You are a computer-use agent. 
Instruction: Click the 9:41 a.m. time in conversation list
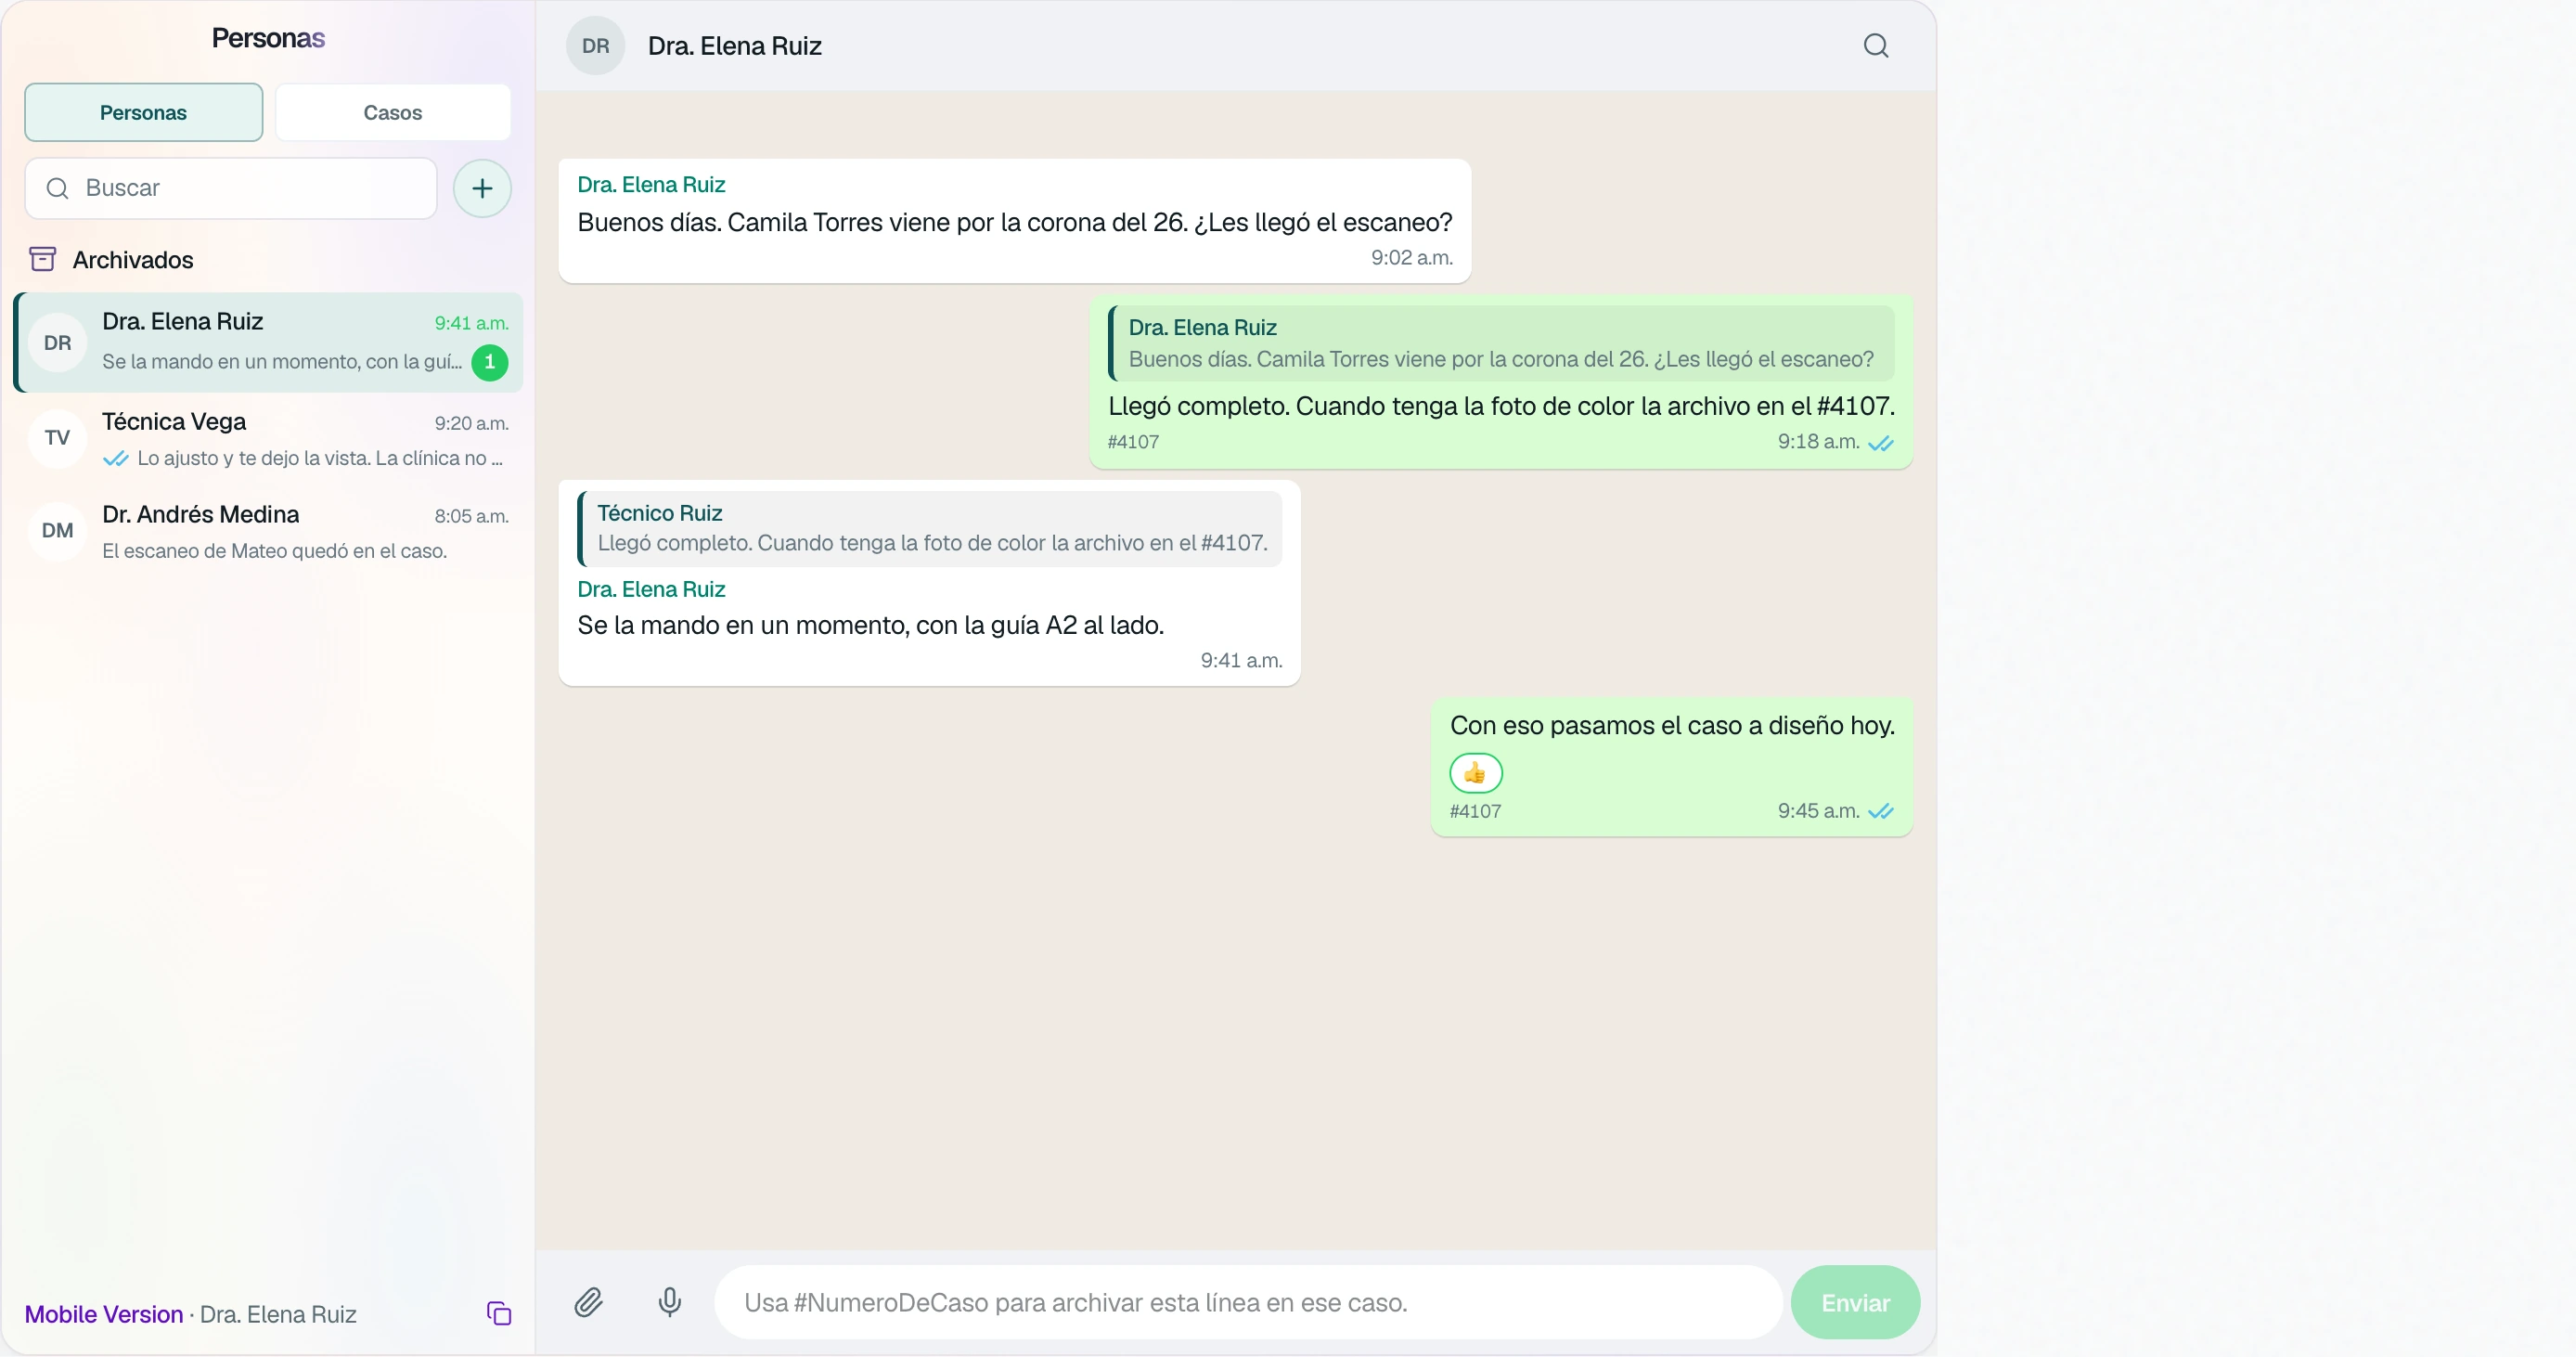[x=471, y=323]
